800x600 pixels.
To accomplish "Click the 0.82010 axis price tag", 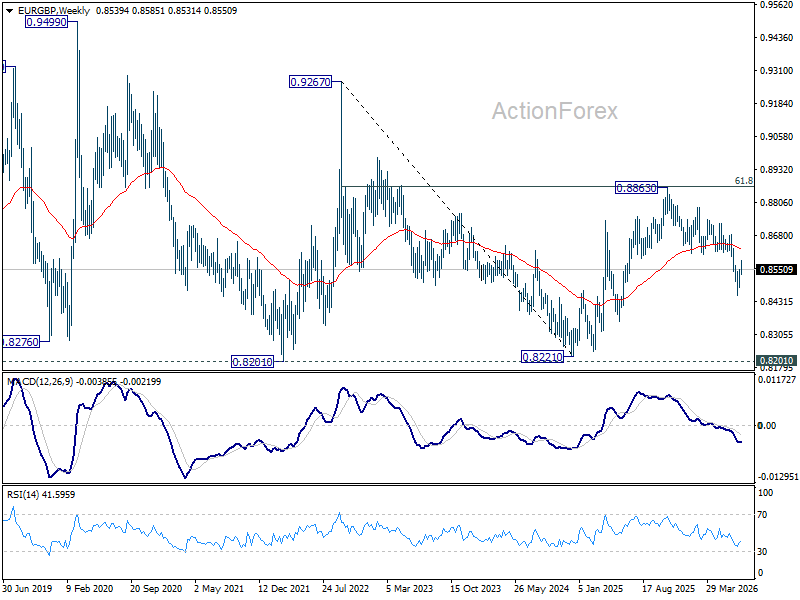I will point(777,361).
